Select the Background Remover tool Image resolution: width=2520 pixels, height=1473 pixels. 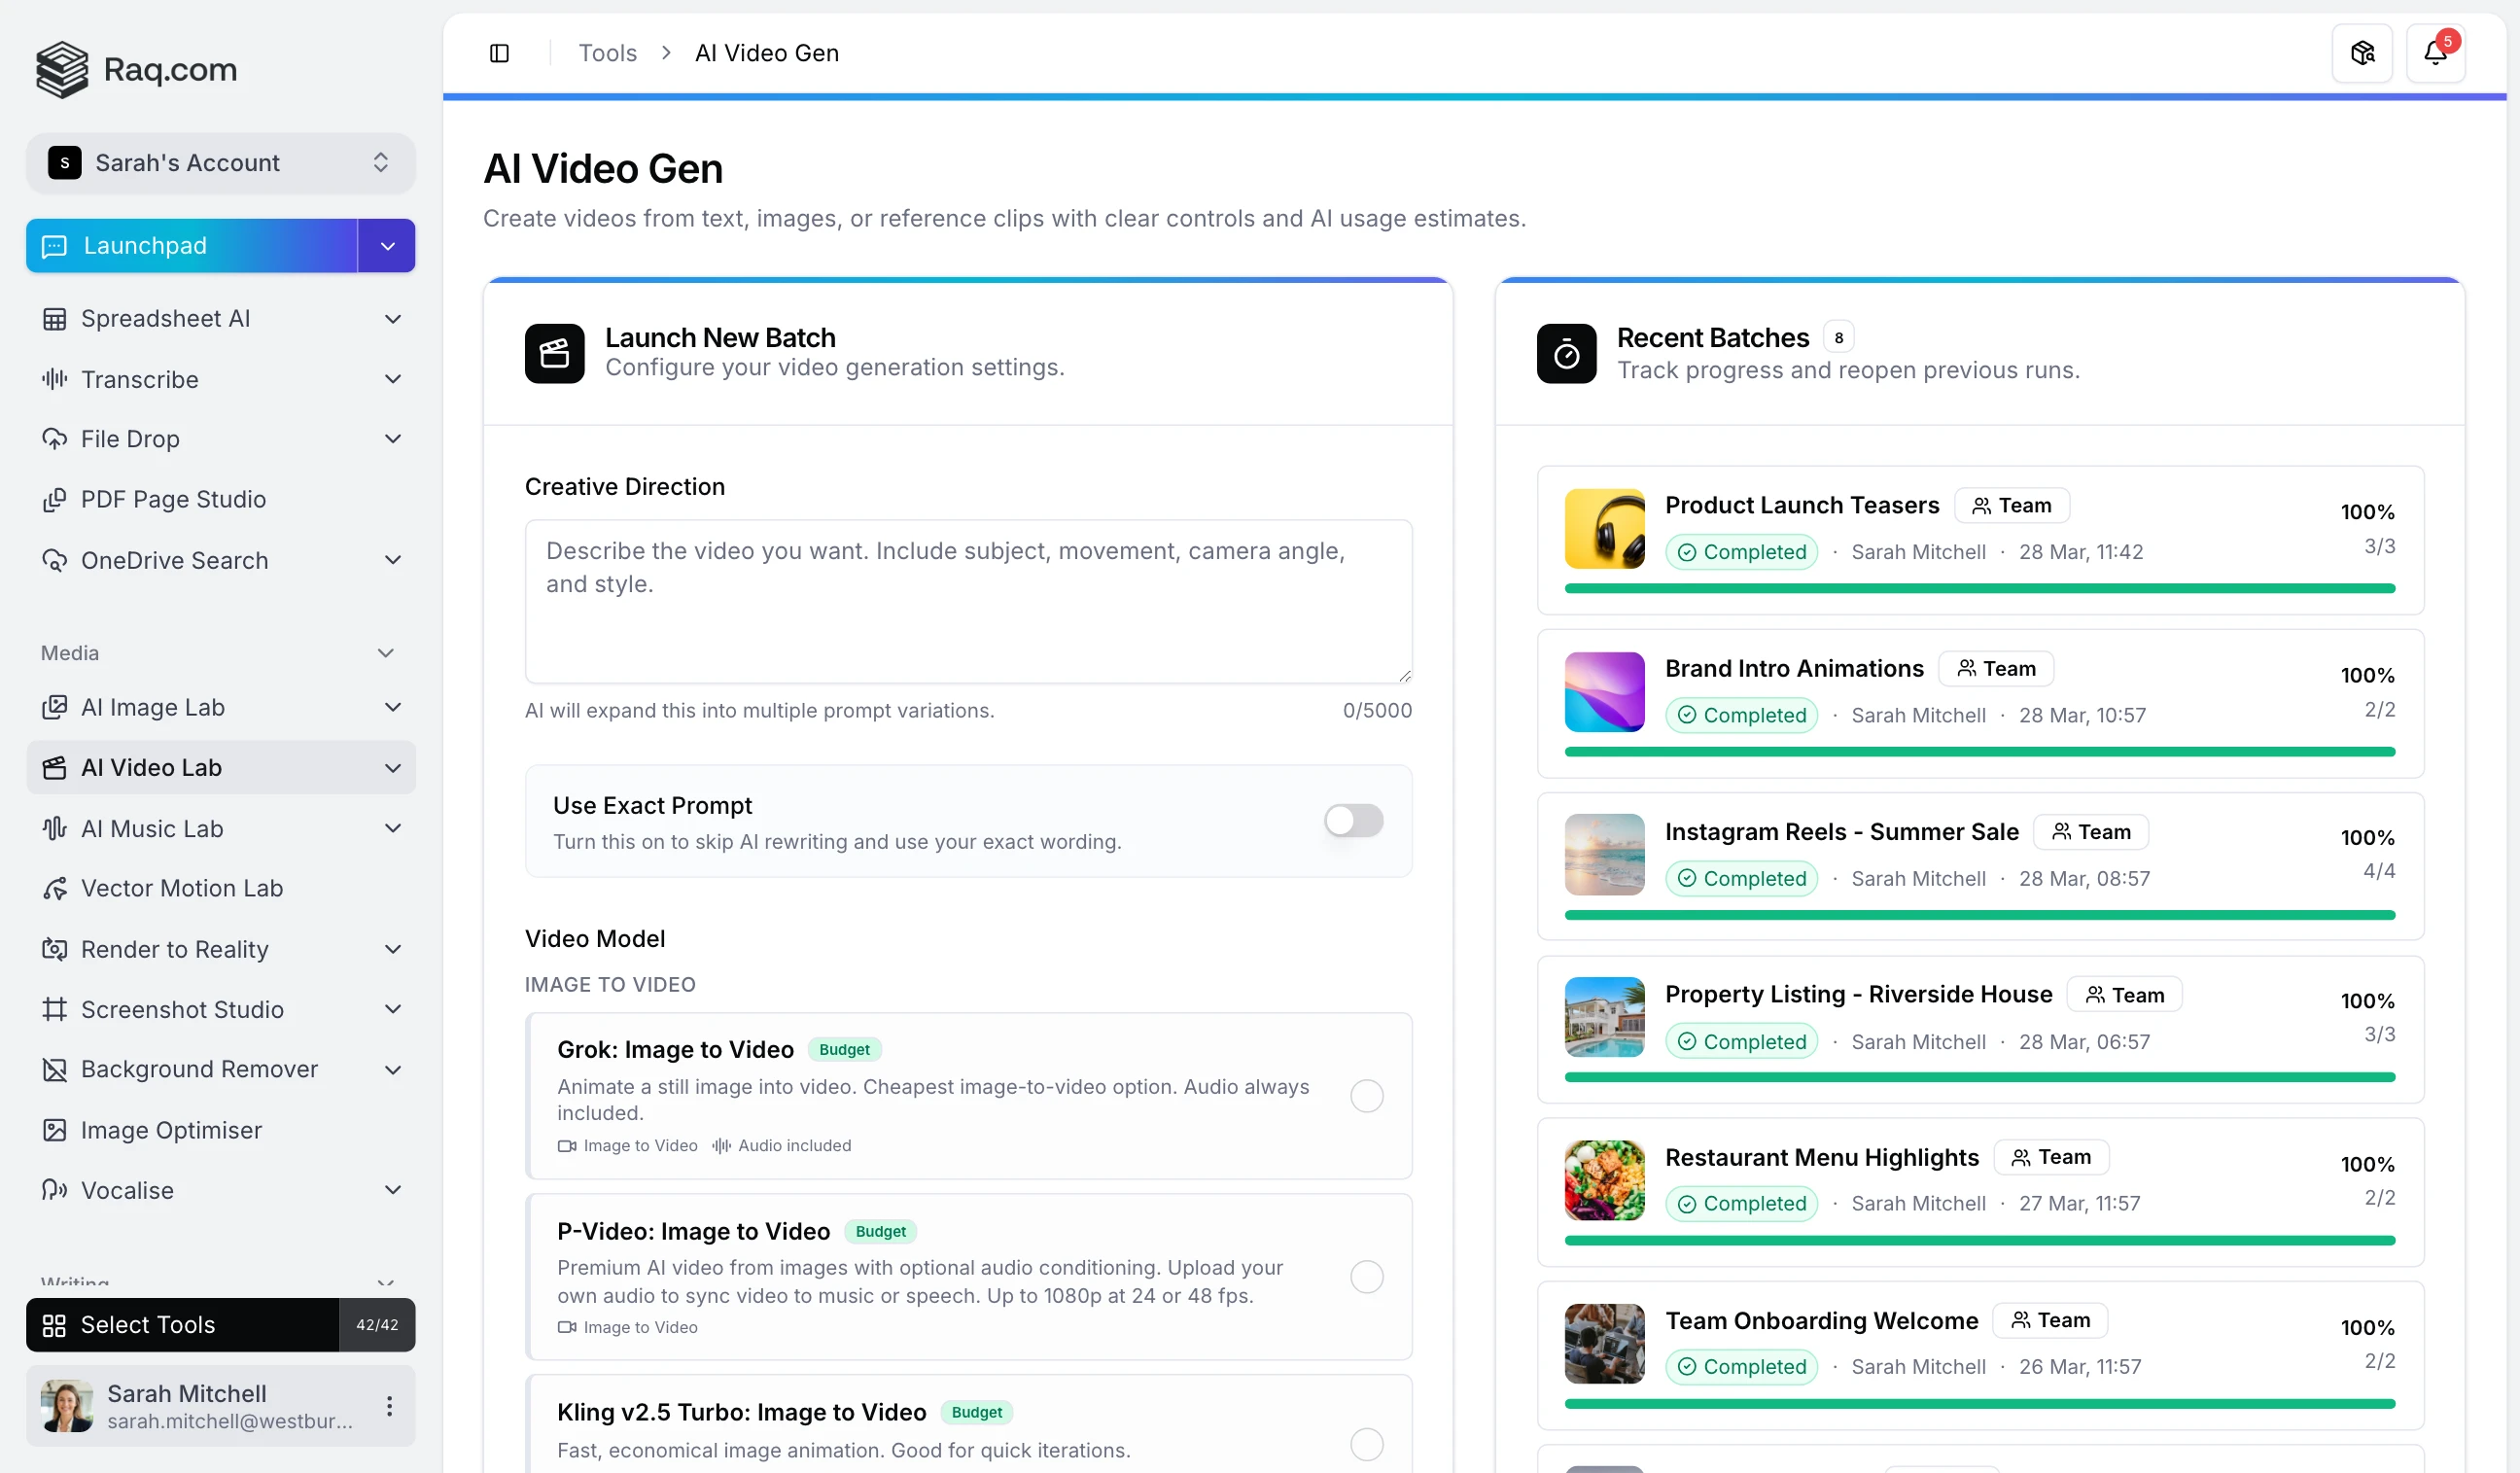199,1069
